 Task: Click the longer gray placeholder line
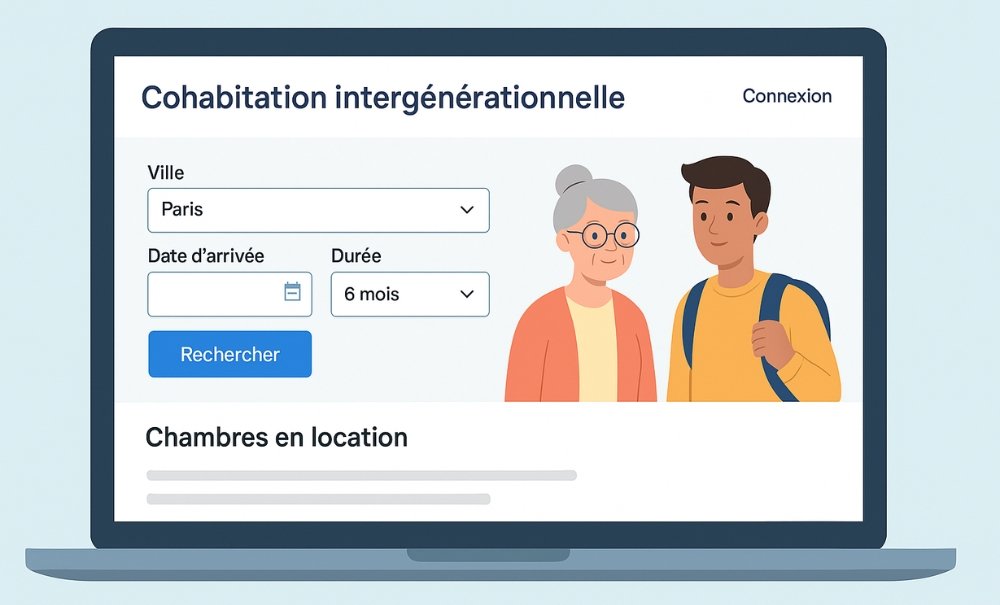(x=361, y=475)
